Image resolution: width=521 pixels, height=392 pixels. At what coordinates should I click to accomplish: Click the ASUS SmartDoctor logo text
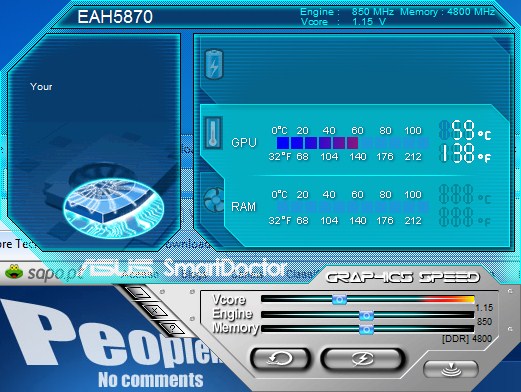[x=183, y=268]
